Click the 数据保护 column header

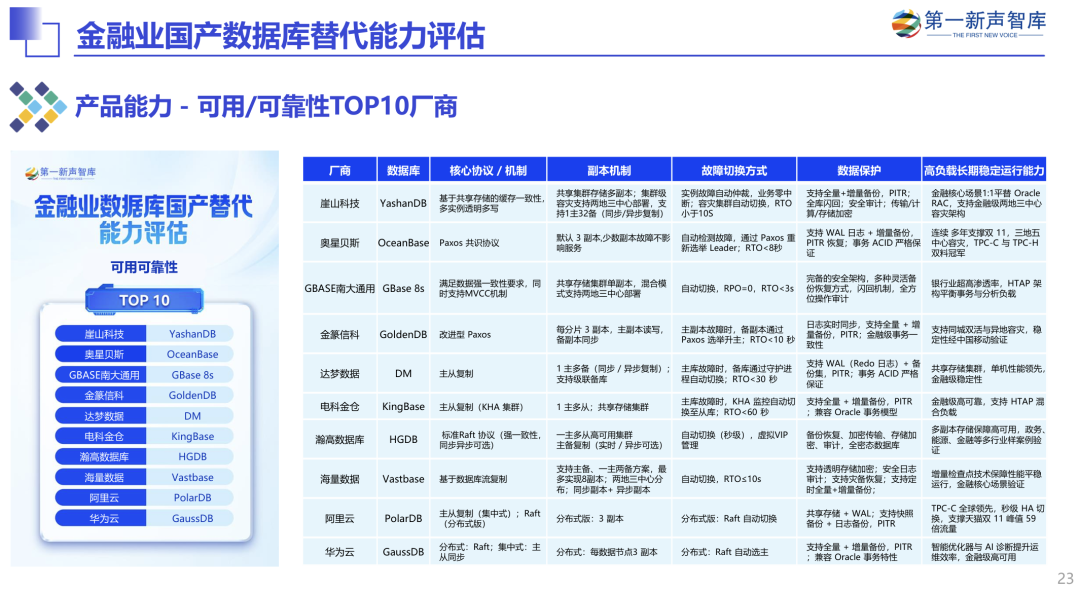pos(859,170)
